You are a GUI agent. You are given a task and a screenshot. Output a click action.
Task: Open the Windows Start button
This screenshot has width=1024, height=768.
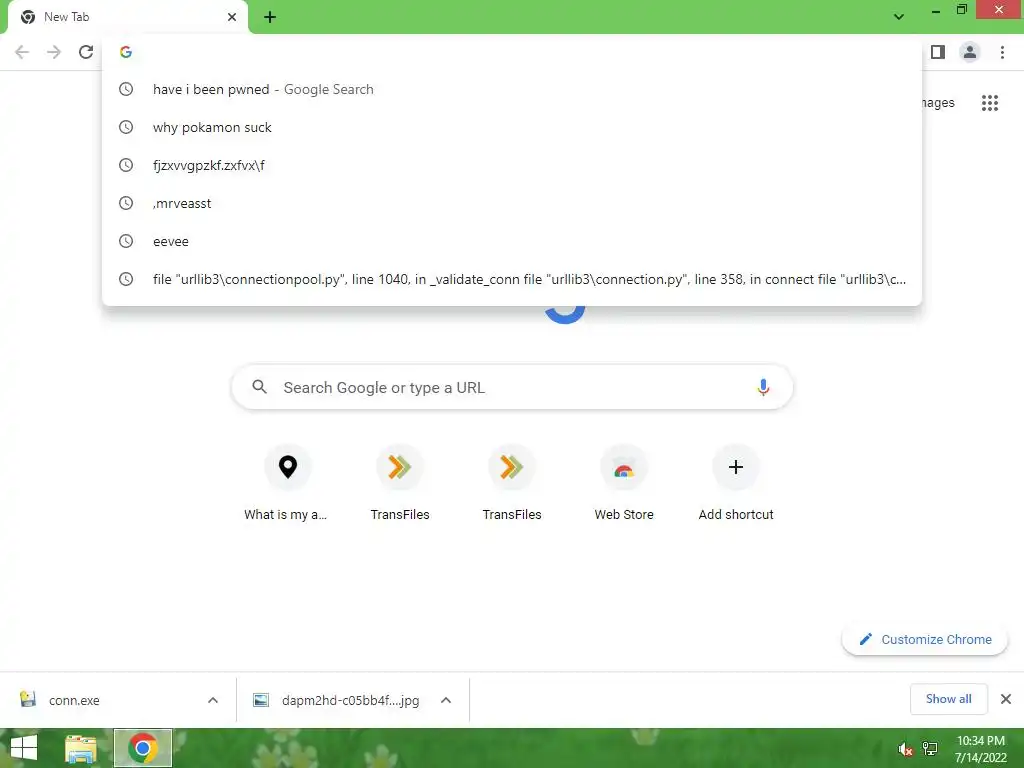[24, 748]
